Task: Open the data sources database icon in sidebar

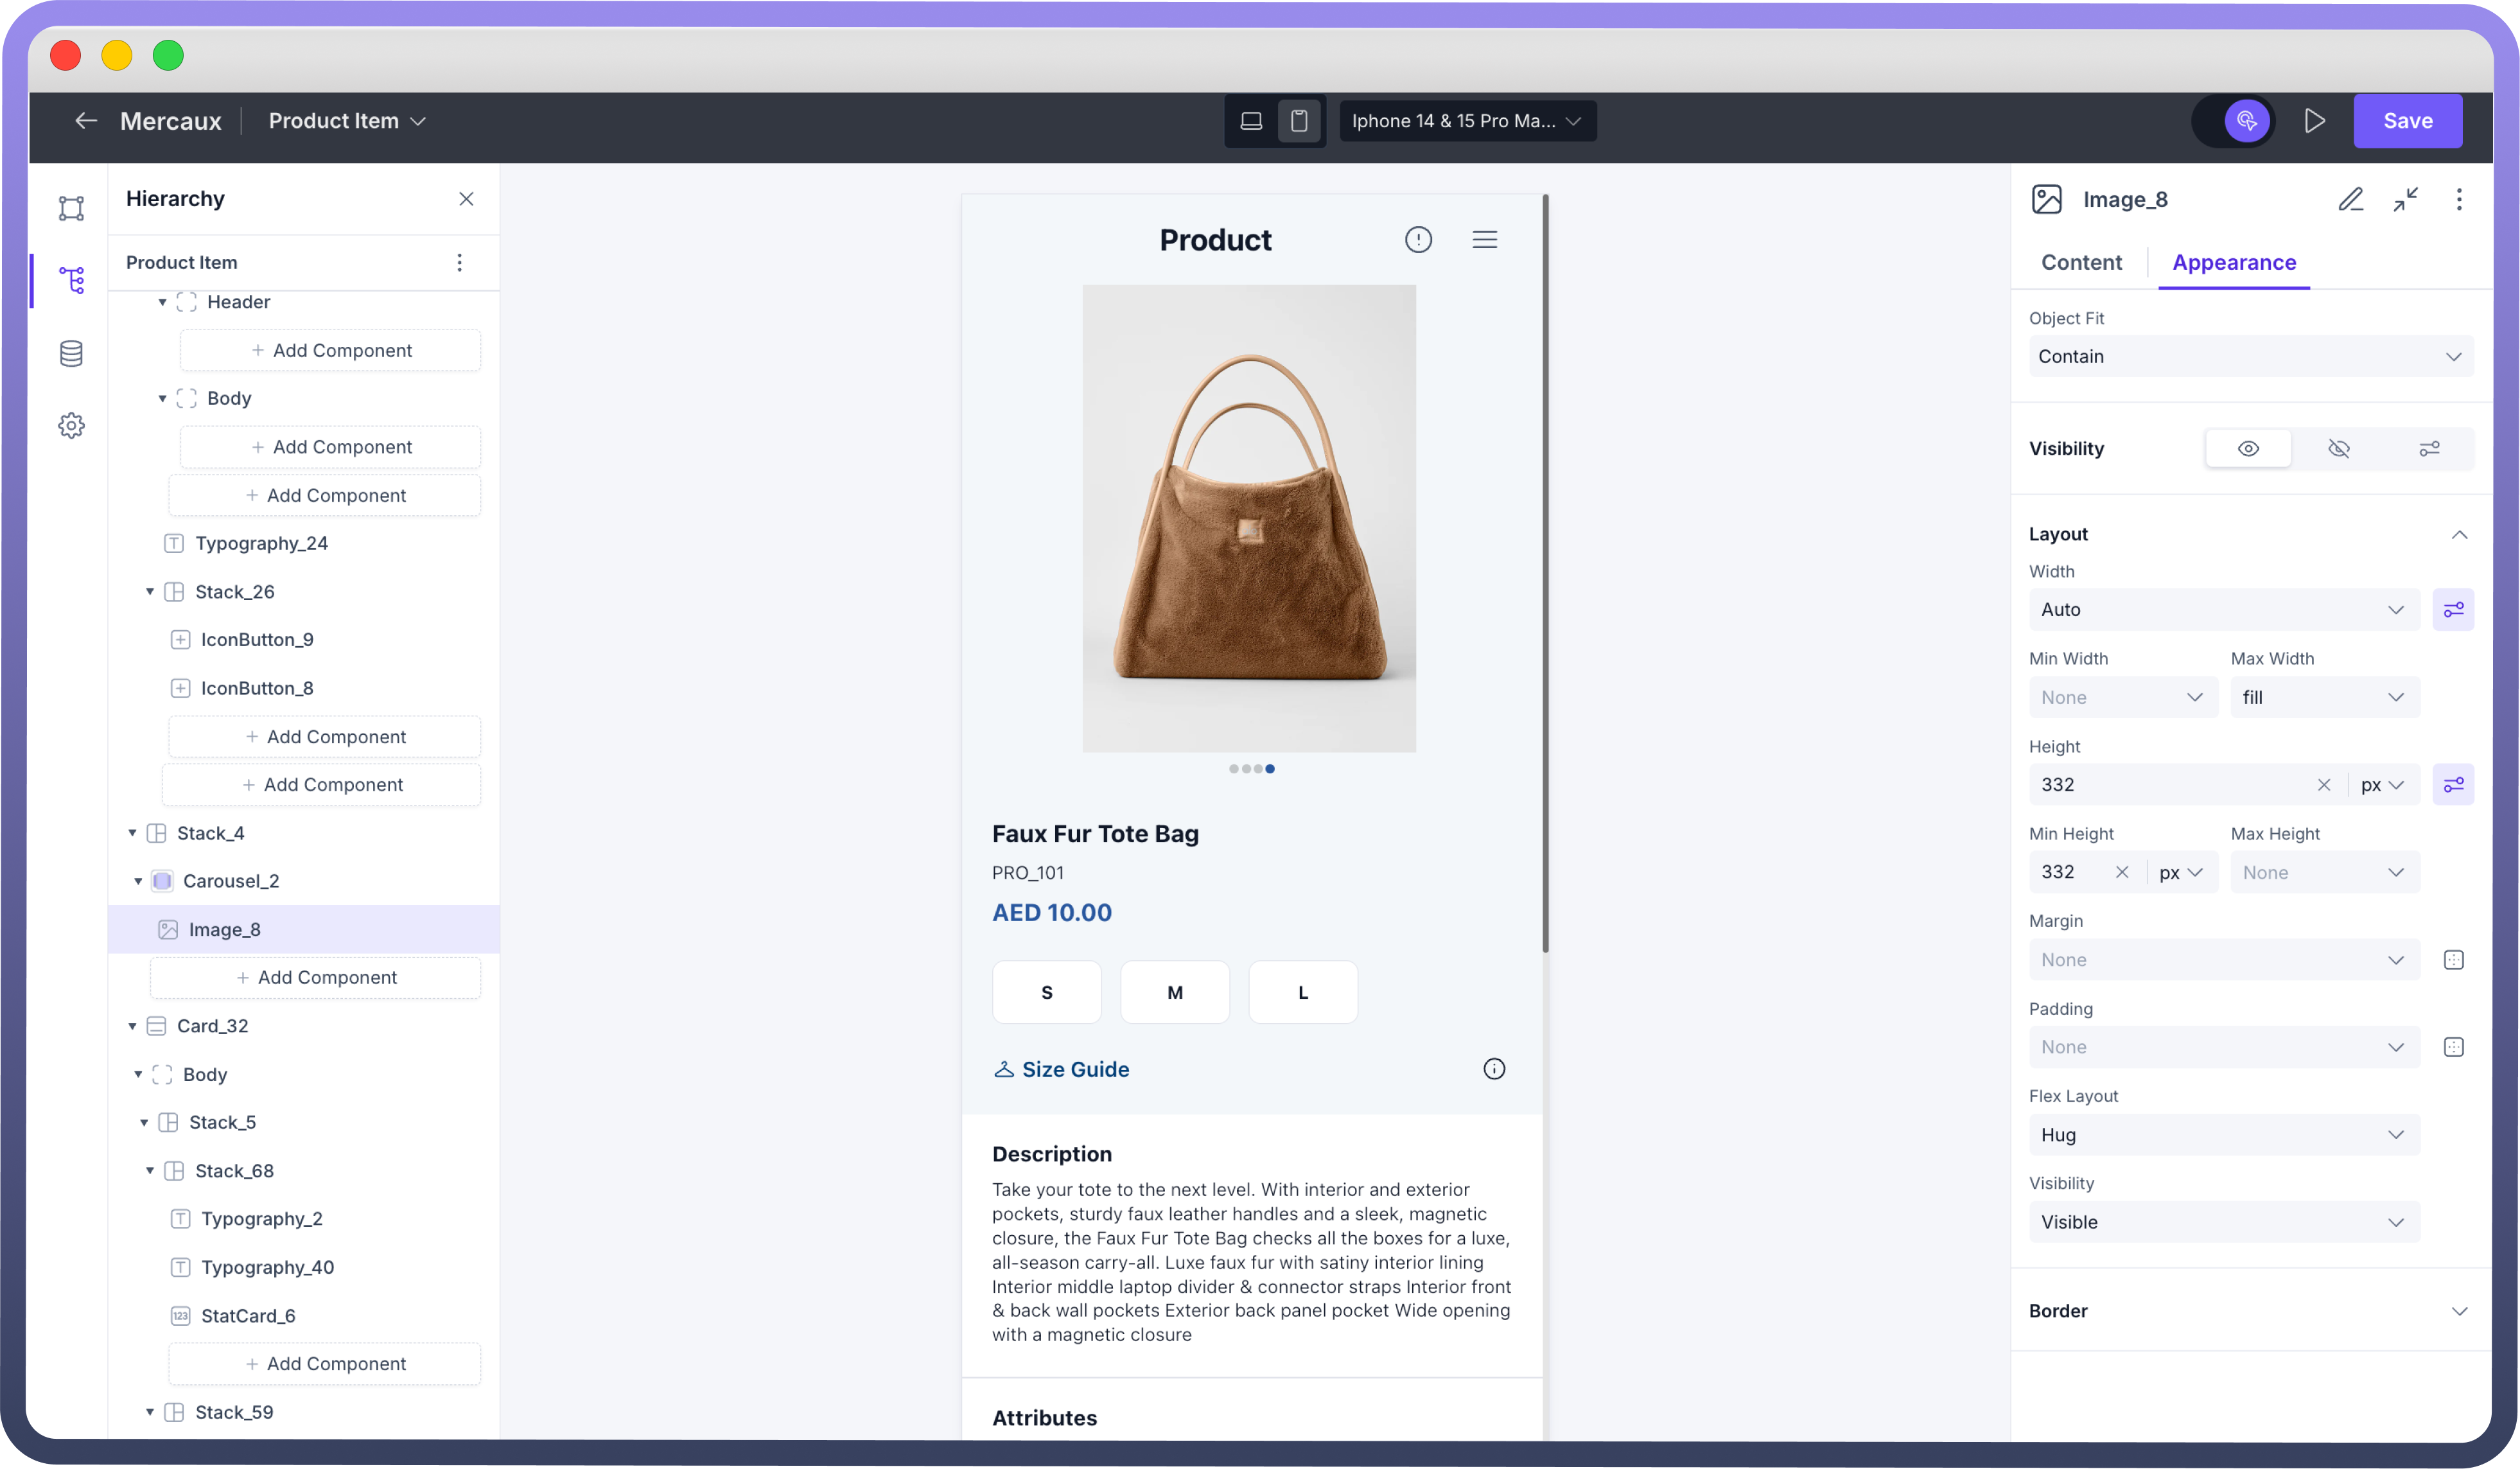Action: (71, 353)
